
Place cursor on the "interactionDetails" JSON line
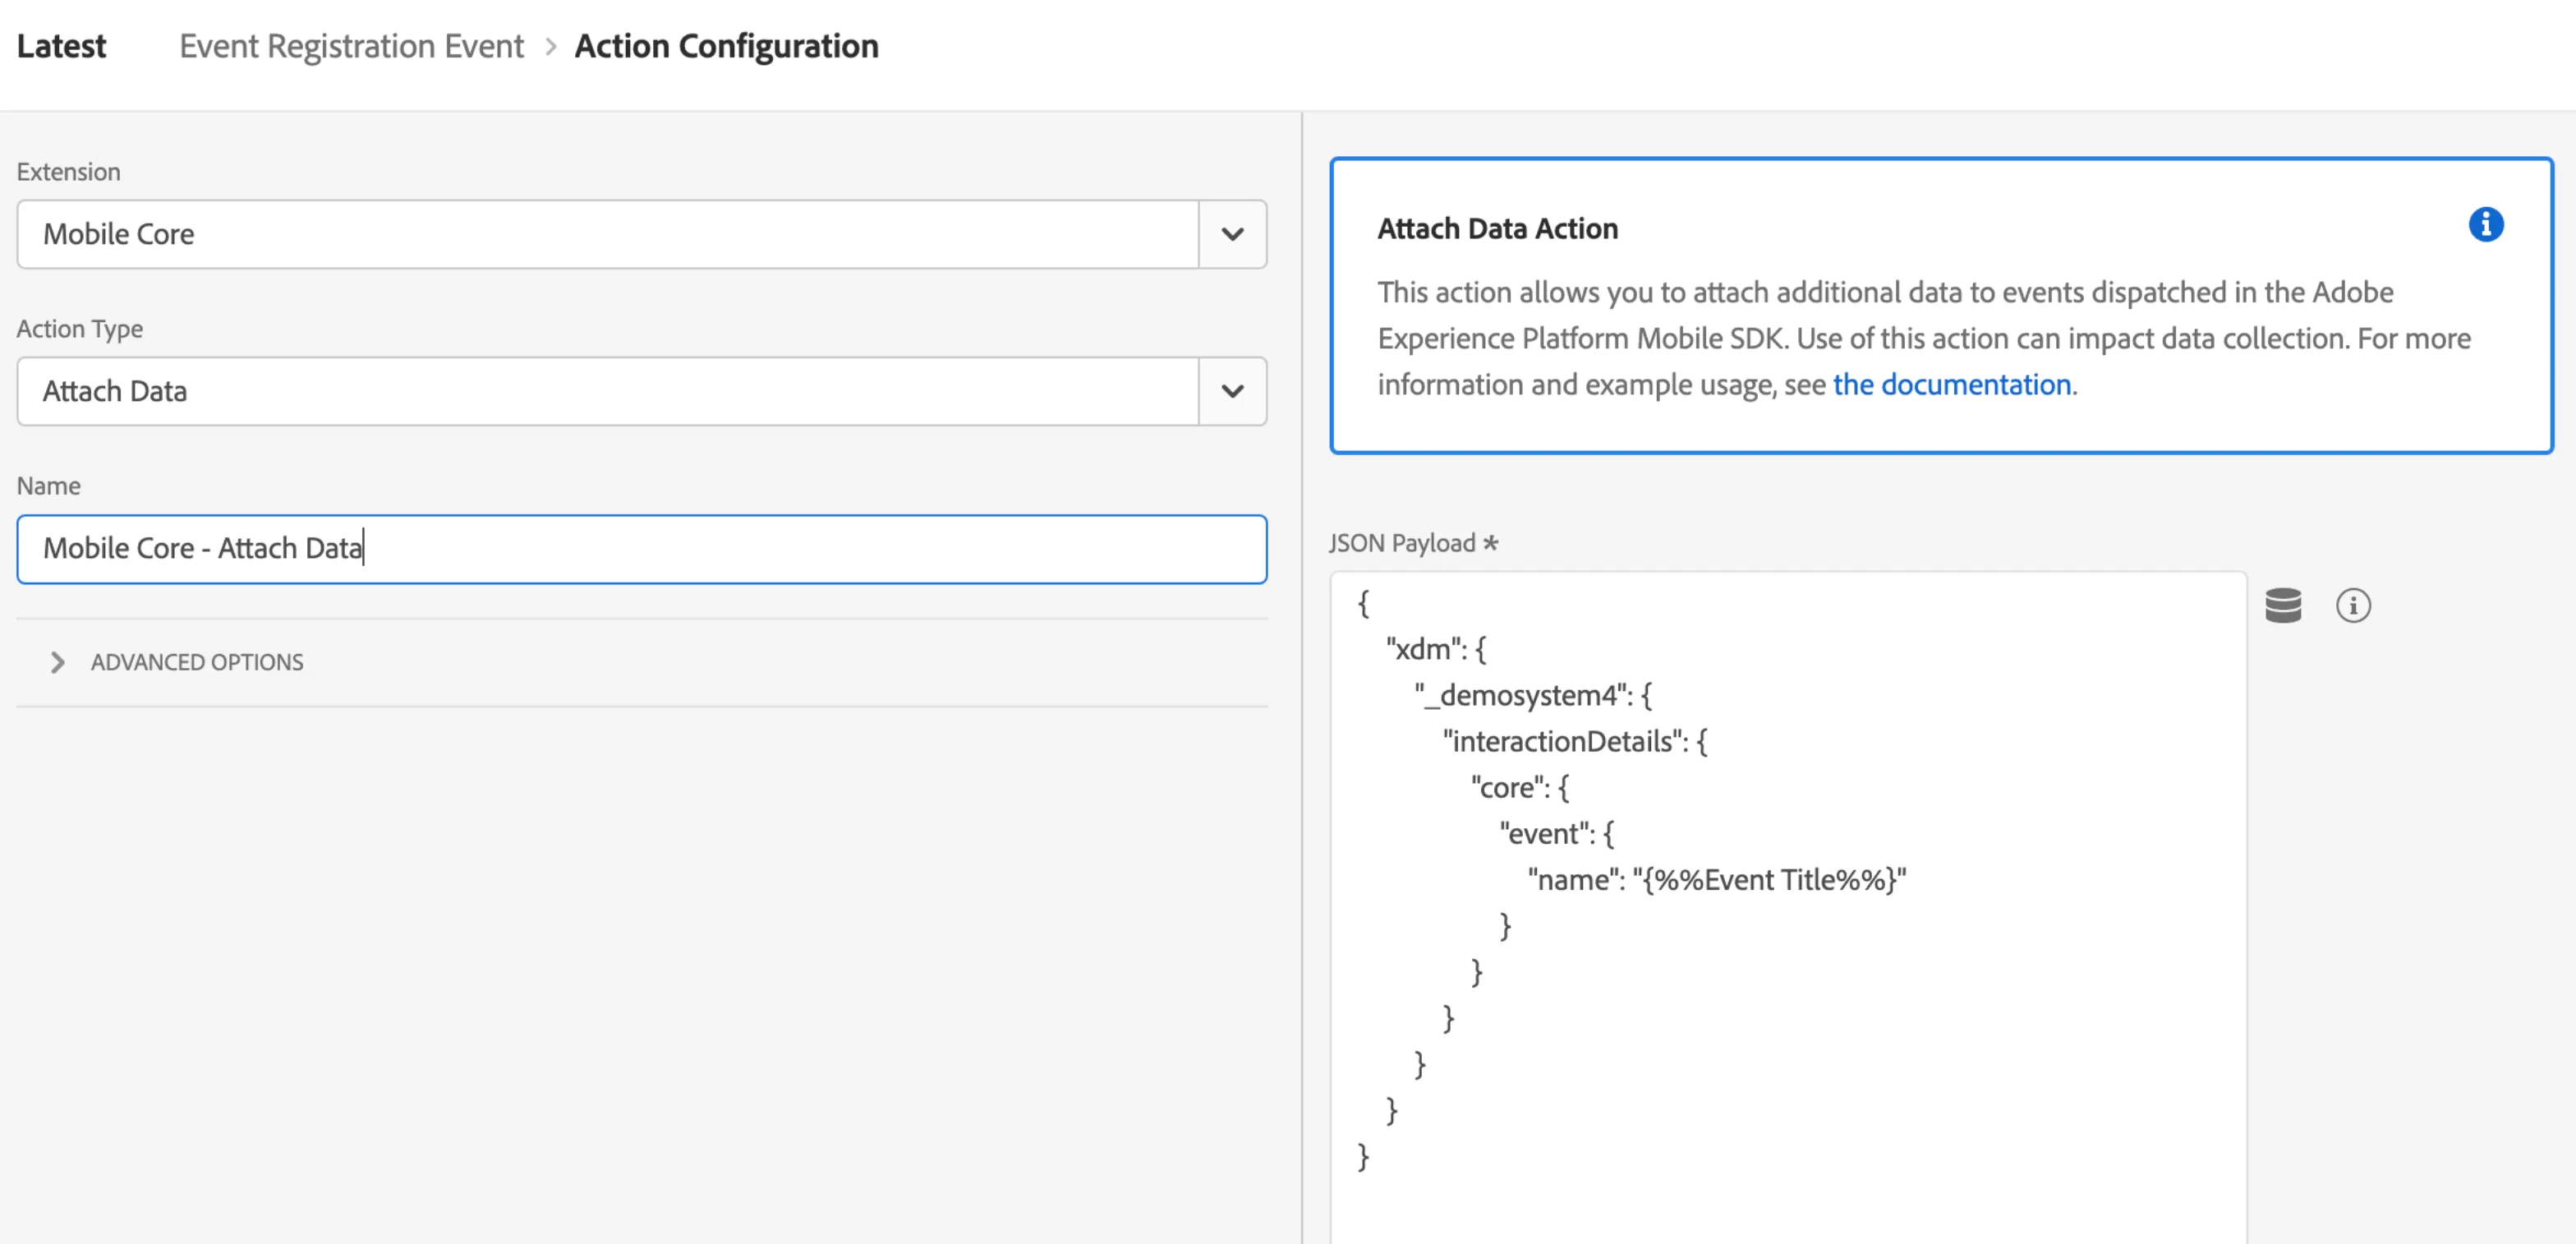point(1575,741)
